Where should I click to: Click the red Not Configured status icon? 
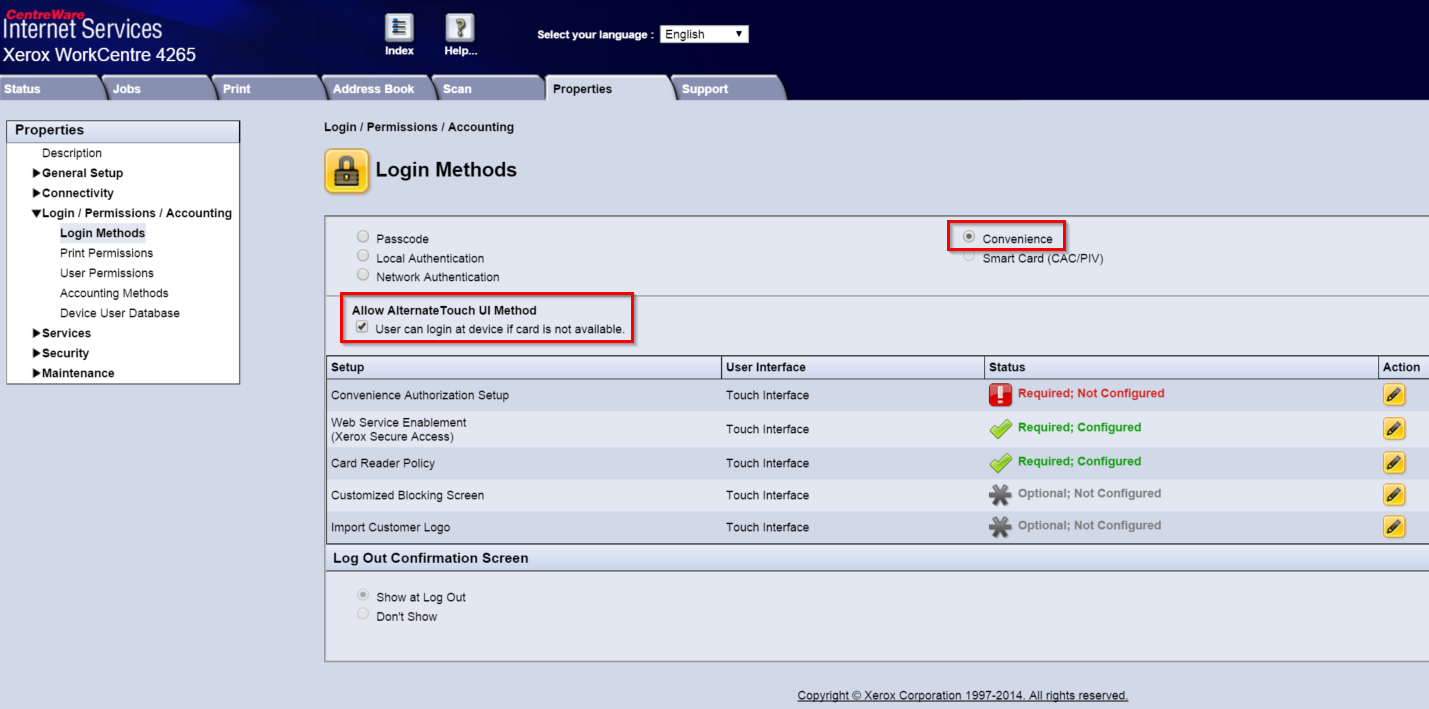pos(999,394)
